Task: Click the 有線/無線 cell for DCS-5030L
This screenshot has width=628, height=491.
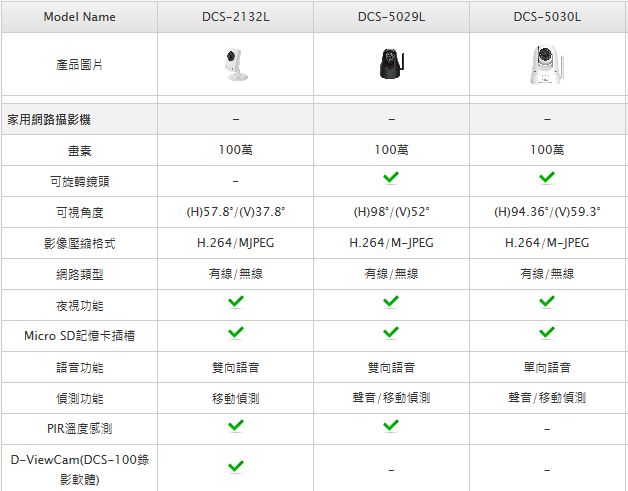Action: [x=547, y=274]
